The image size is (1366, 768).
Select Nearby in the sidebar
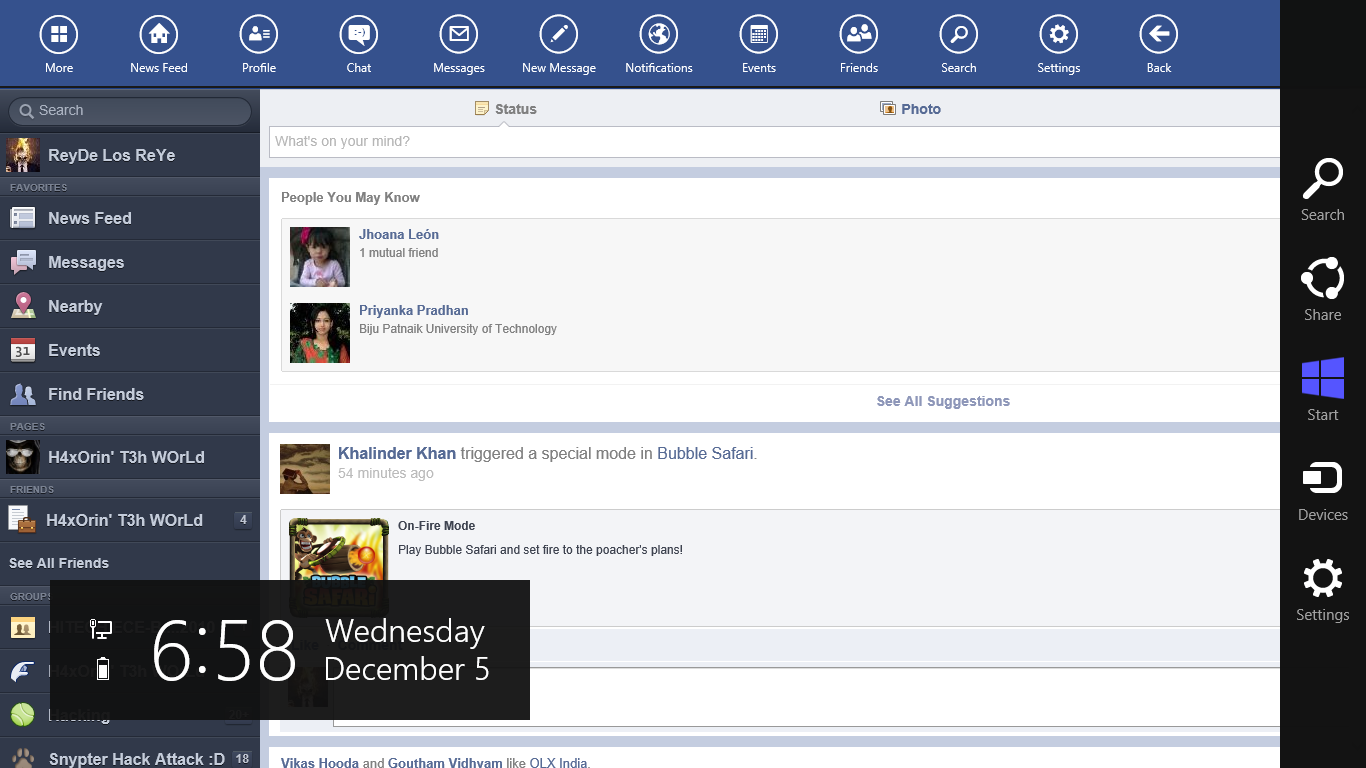click(x=130, y=306)
